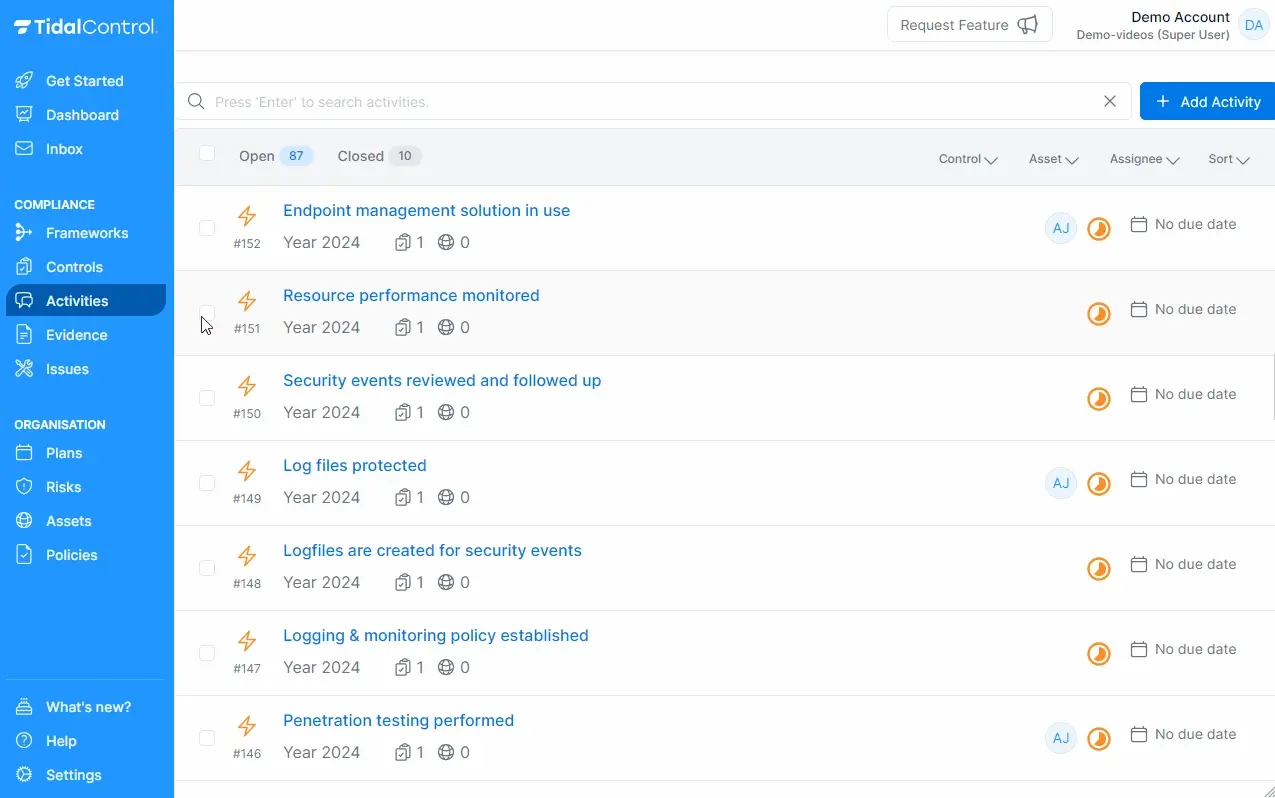Click the Frameworks branch icon

click(x=24, y=233)
